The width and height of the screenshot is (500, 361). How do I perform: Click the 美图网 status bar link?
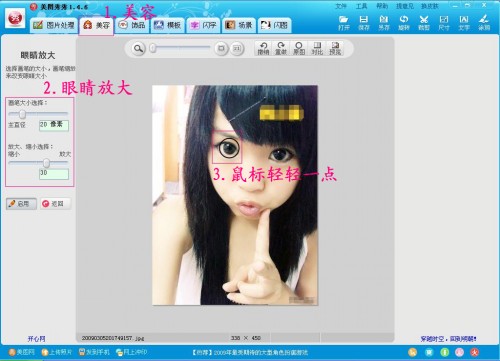click(x=22, y=352)
